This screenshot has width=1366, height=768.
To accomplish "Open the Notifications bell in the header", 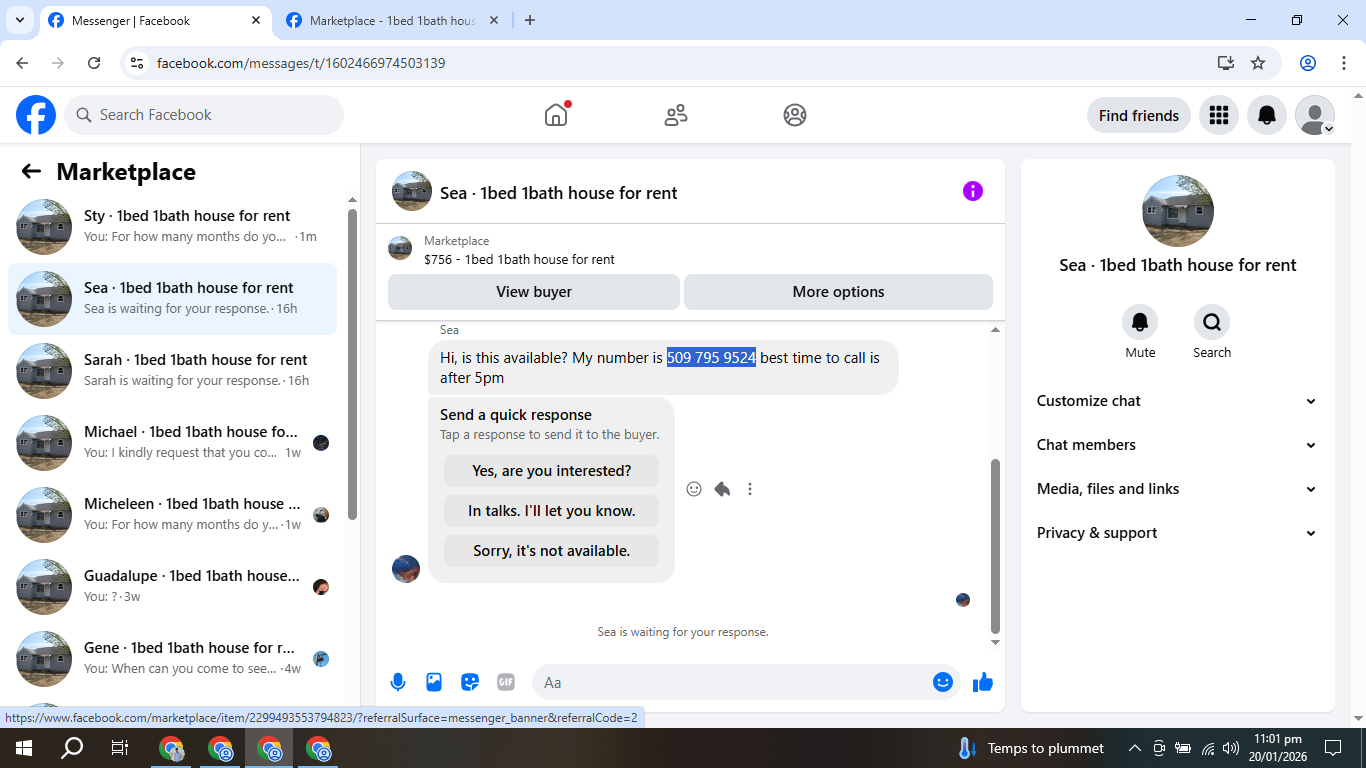I will 1267,115.
